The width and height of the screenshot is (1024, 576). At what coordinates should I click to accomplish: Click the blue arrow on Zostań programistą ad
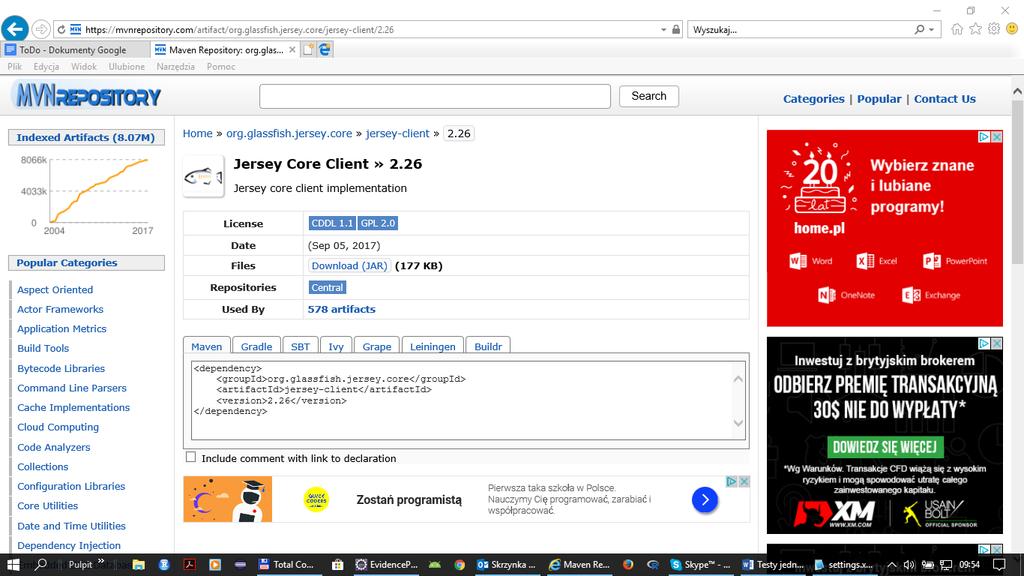click(705, 500)
